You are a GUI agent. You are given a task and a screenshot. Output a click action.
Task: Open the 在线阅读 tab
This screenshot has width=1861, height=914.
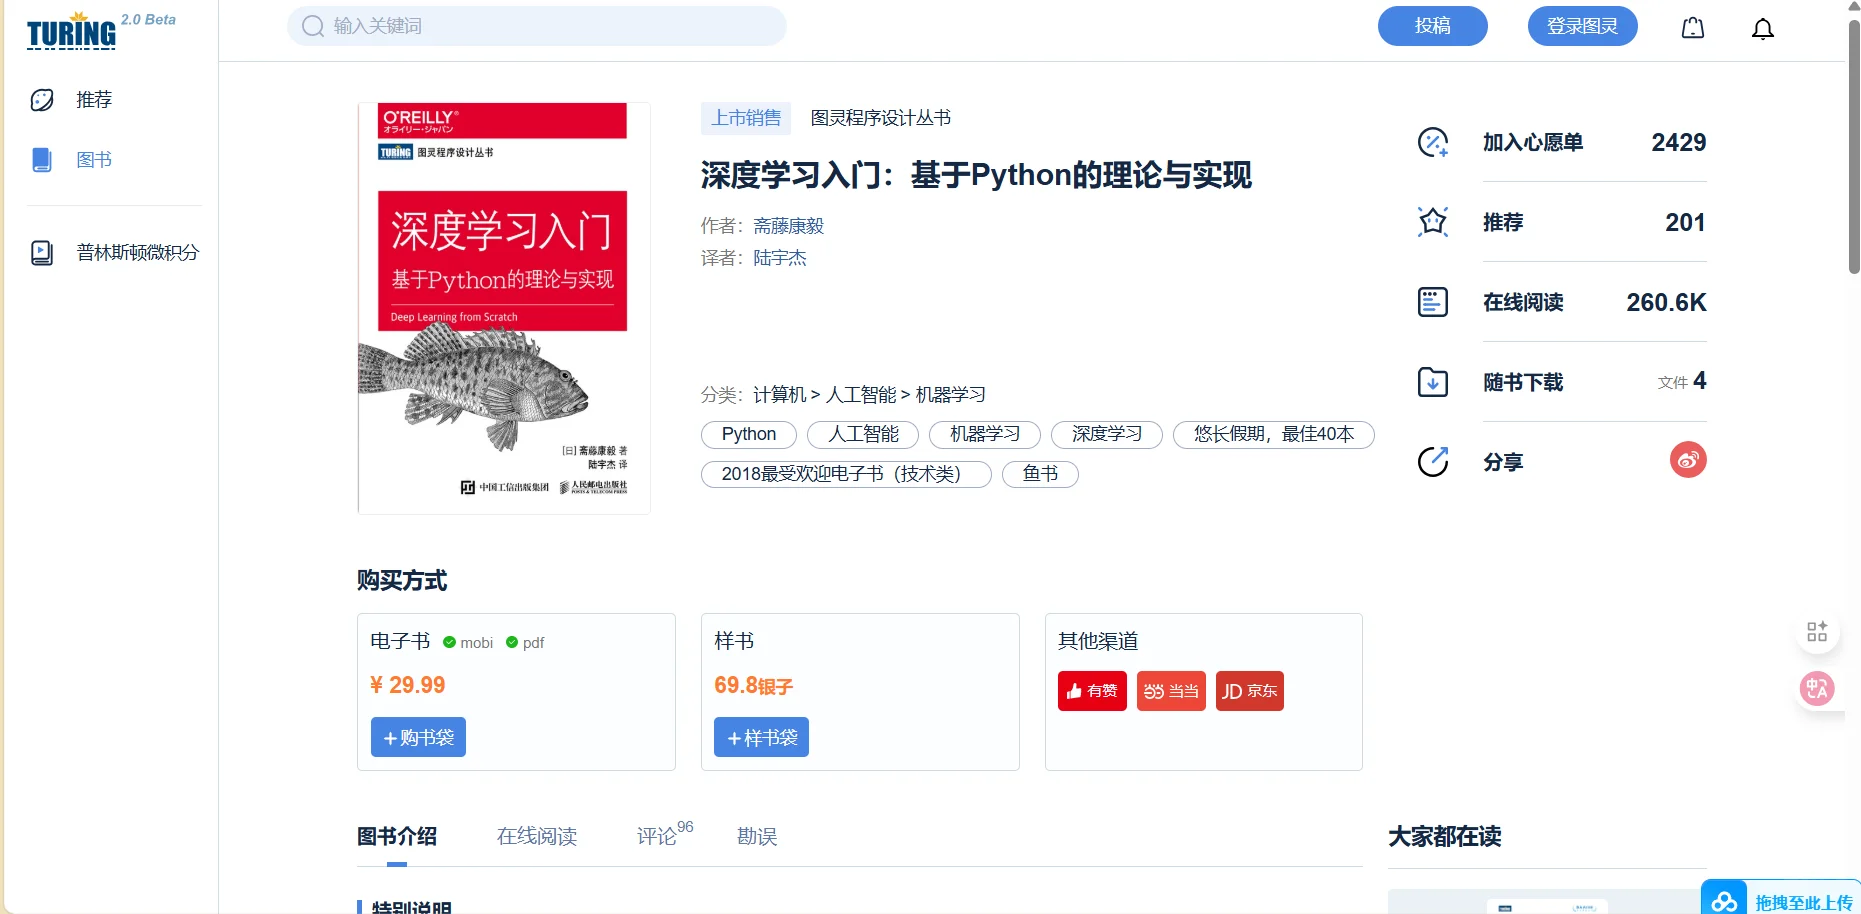(537, 836)
